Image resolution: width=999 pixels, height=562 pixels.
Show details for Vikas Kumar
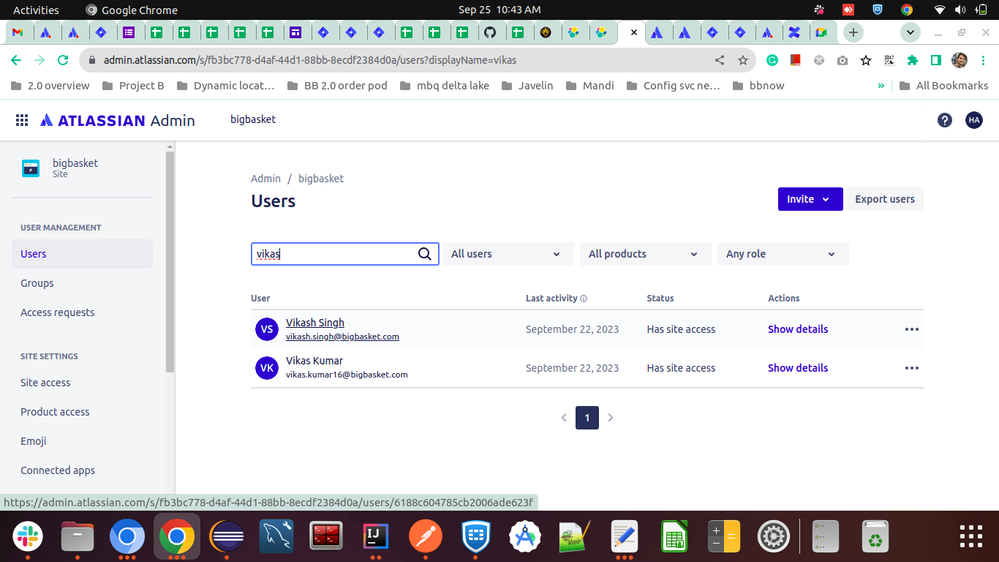798,368
